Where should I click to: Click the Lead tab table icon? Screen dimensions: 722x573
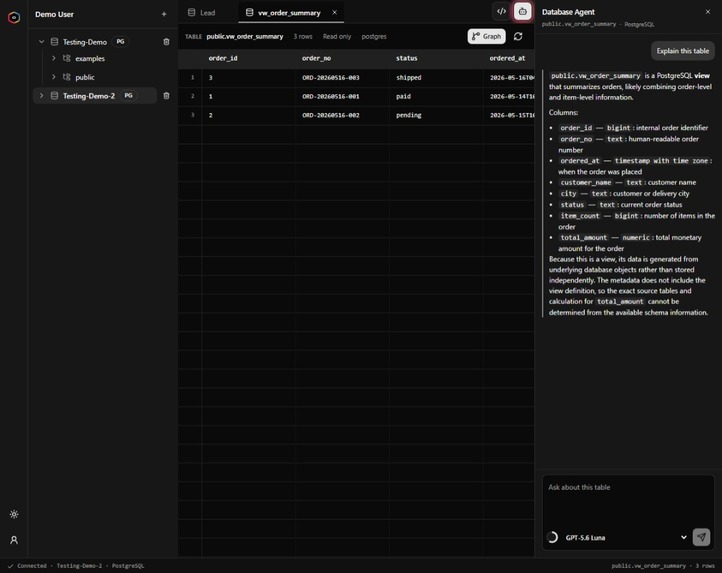click(x=192, y=12)
